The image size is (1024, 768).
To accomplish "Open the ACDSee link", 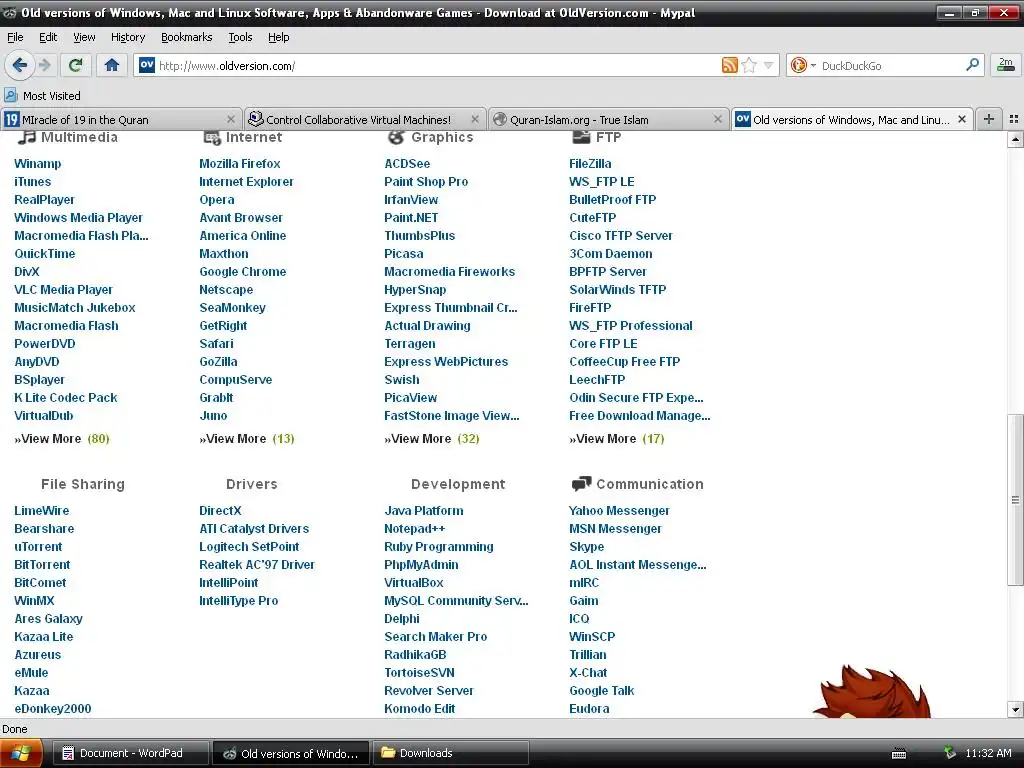I will pyautogui.click(x=407, y=163).
